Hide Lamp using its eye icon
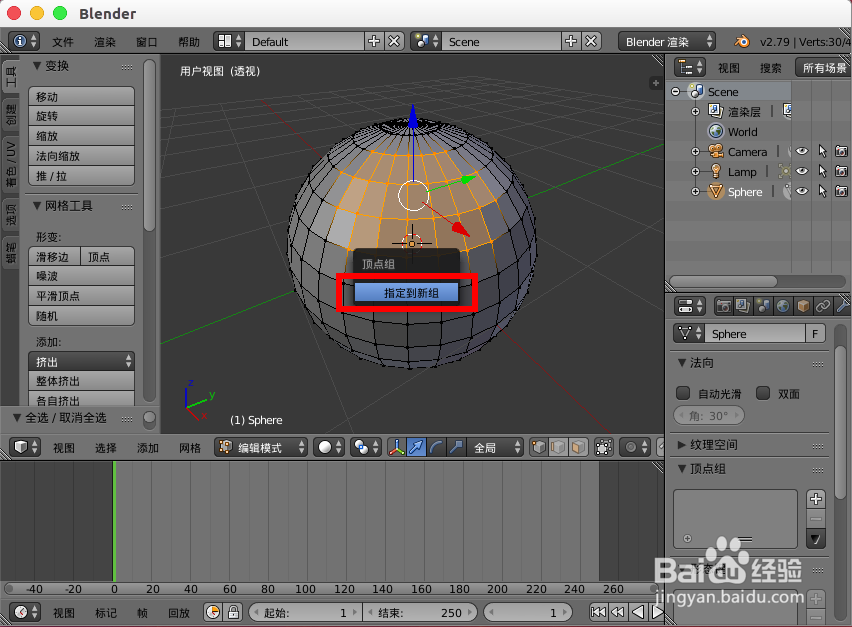The height and width of the screenshot is (627, 852). 801,171
